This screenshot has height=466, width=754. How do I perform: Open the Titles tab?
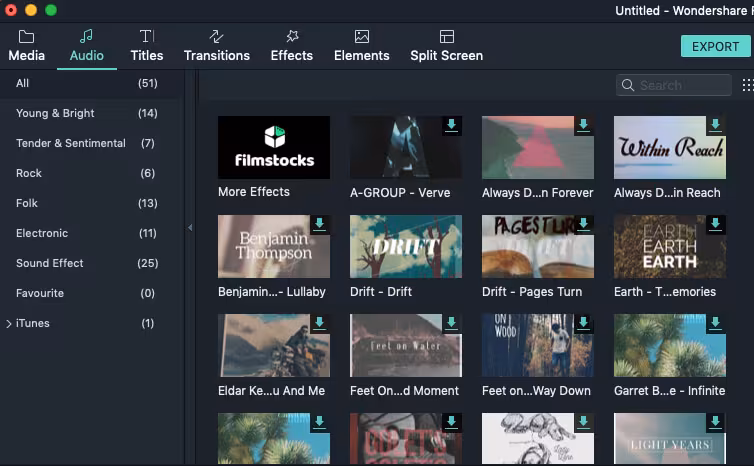(x=147, y=46)
